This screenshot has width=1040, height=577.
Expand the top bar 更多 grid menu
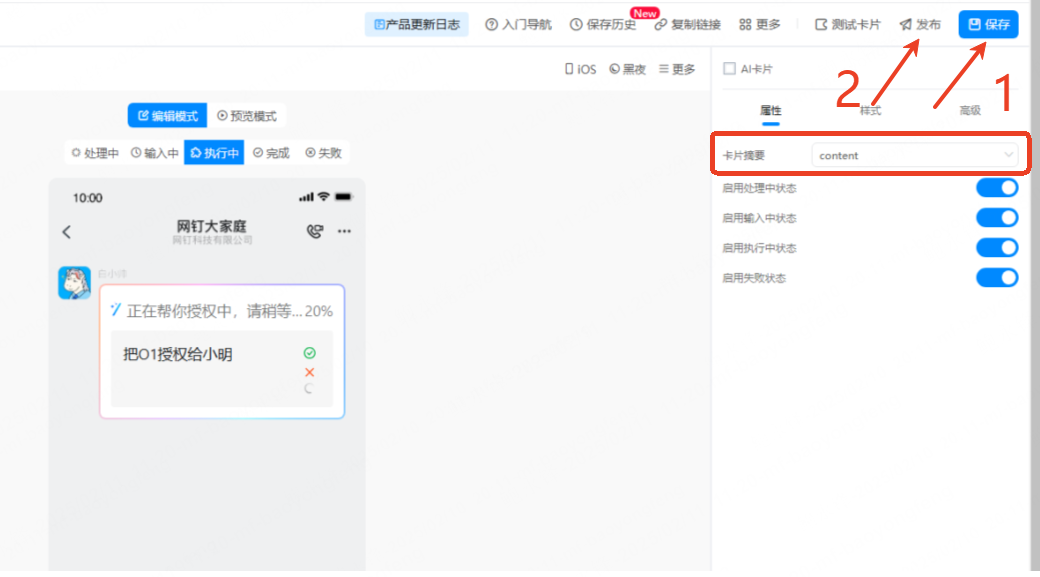coord(759,24)
